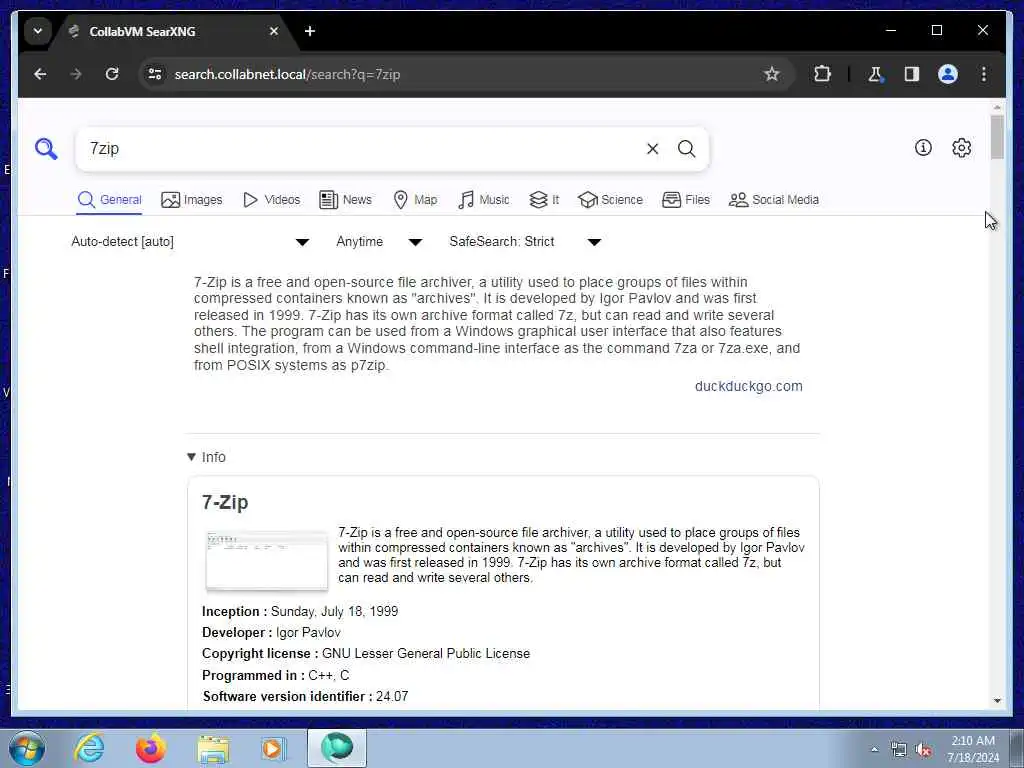1024x768 pixels.
Task: Click in the 7zip search field
Action: click(x=362, y=149)
